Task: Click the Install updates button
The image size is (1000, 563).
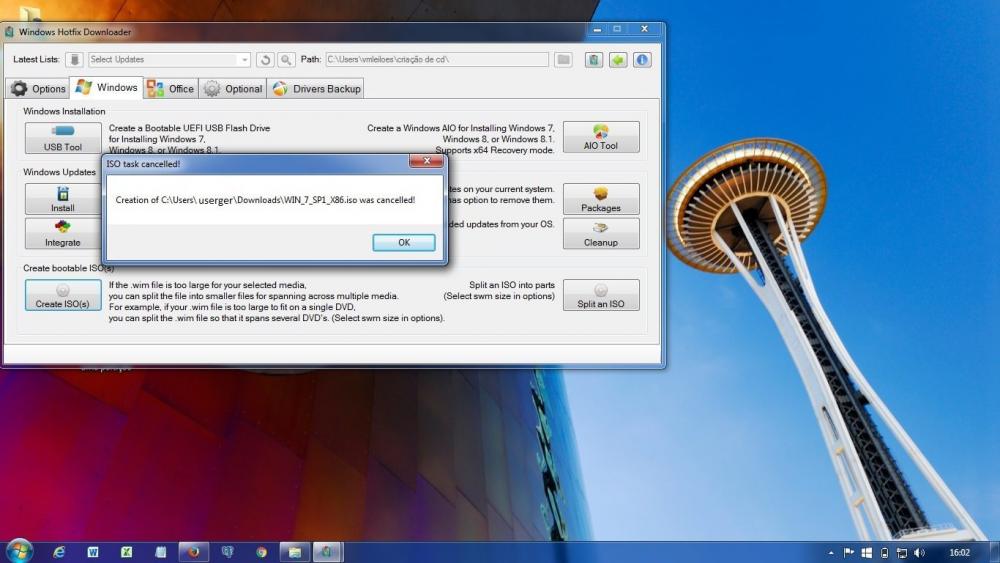Action: coord(63,199)
